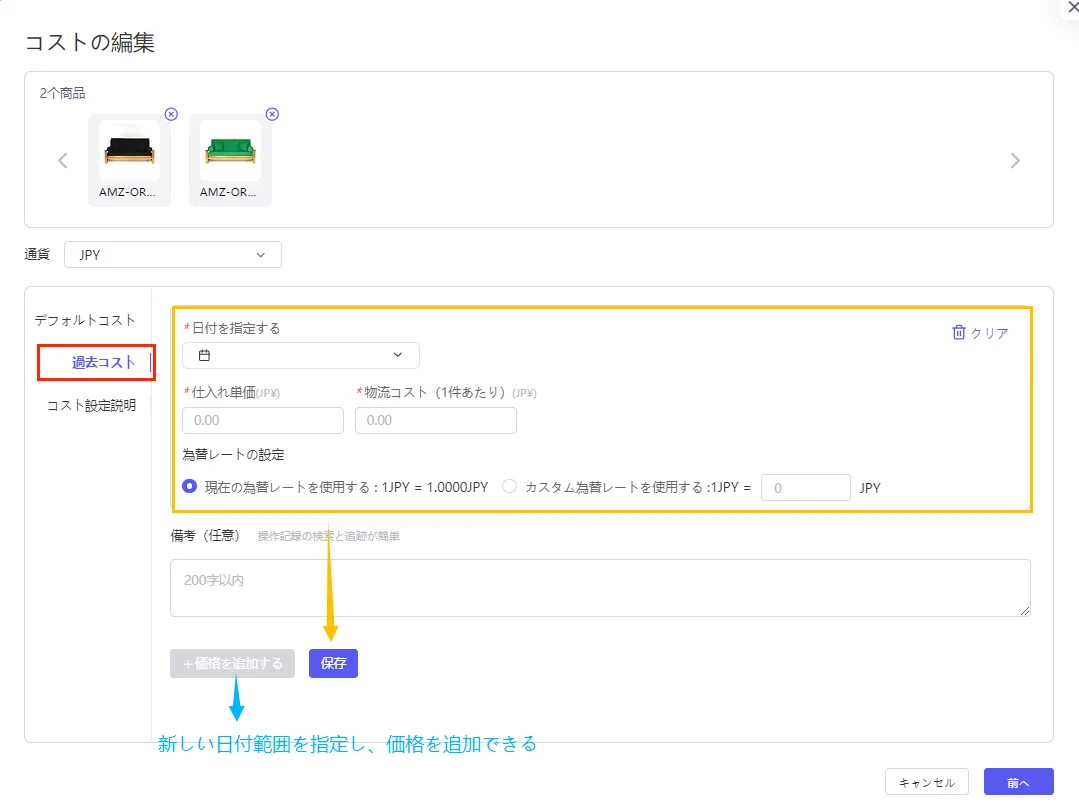Image resolution: width=1079 pixels, height=803 pixels.
Task: Select the green sofa thumbnail
Action: coord(231,160)
